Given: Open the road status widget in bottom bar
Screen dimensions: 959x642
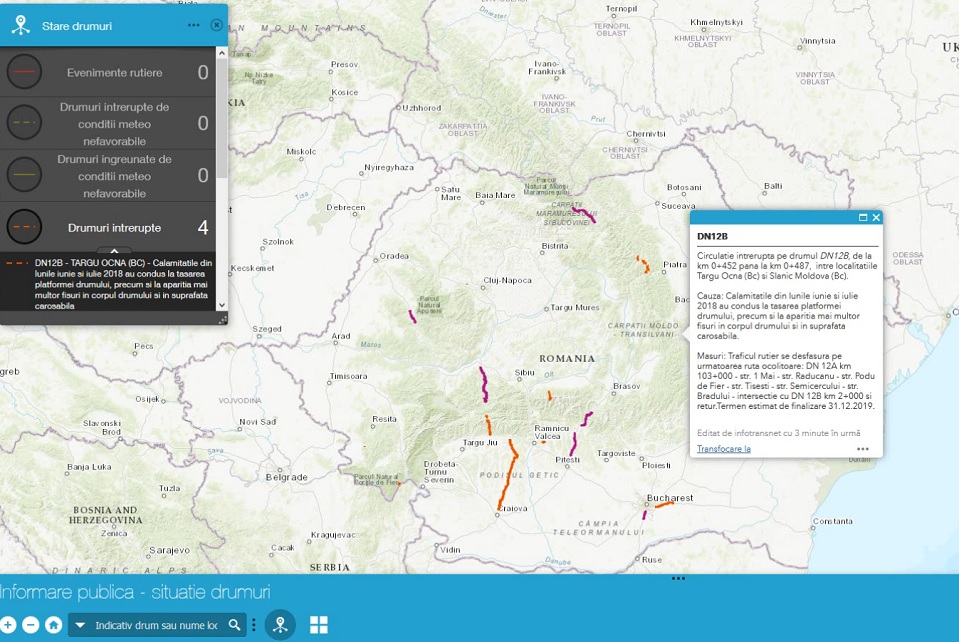Looking at the screenshot, I should [280, 625].
